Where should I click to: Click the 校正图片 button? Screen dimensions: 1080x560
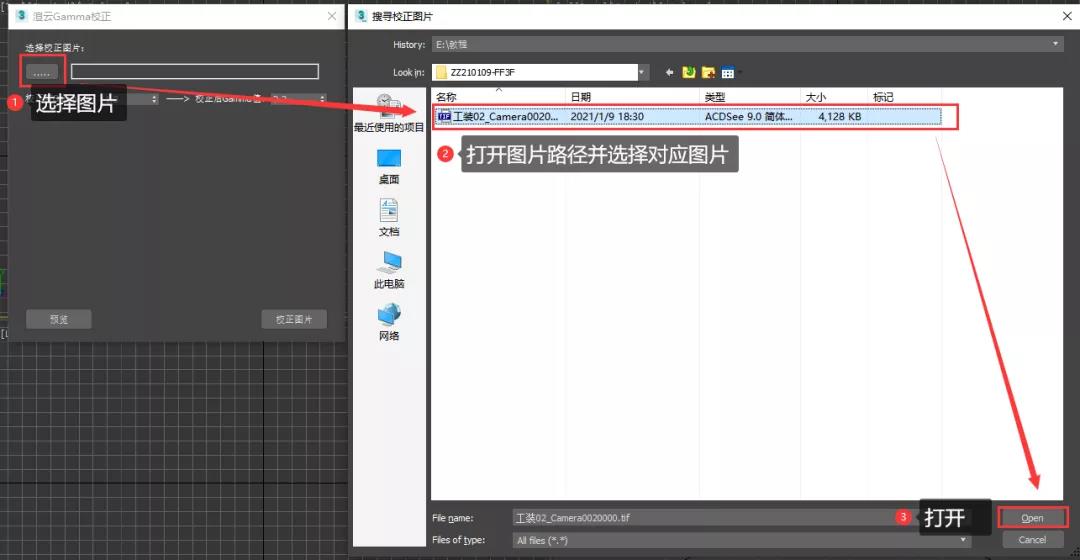[294, 319]
